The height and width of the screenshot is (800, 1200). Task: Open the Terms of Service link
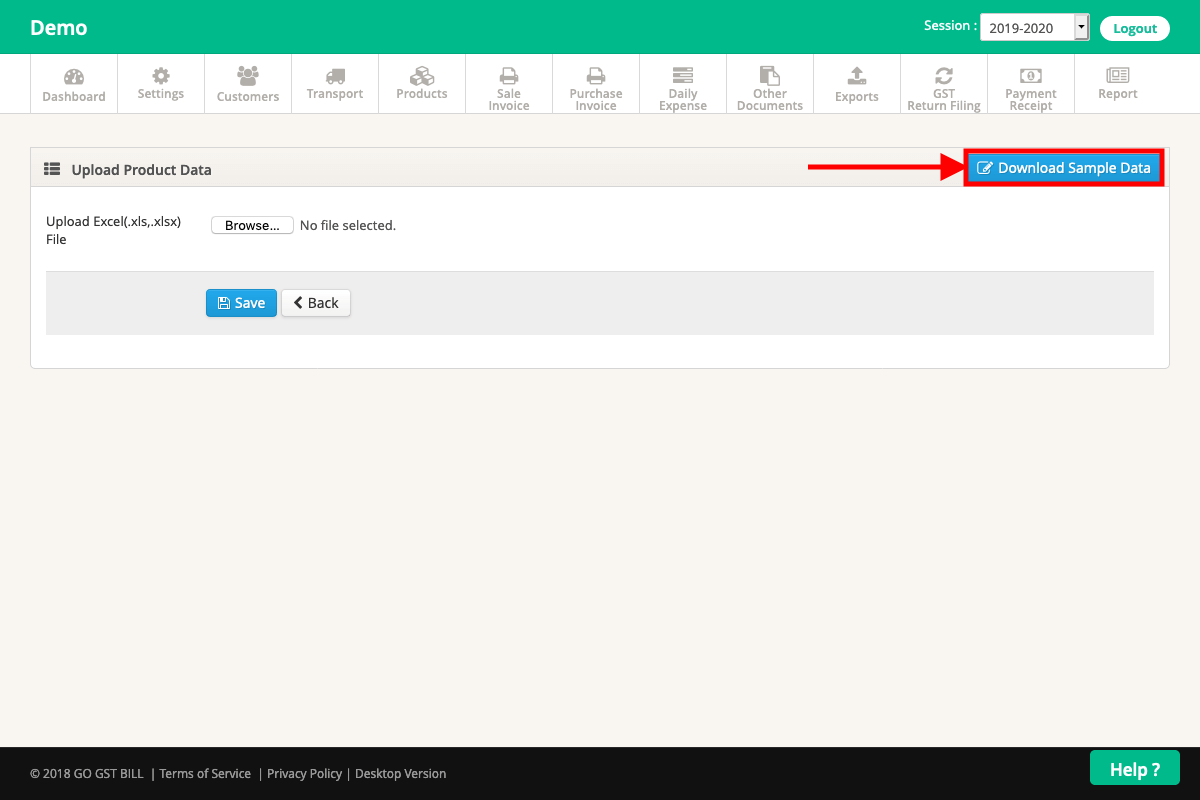[204, 773]
